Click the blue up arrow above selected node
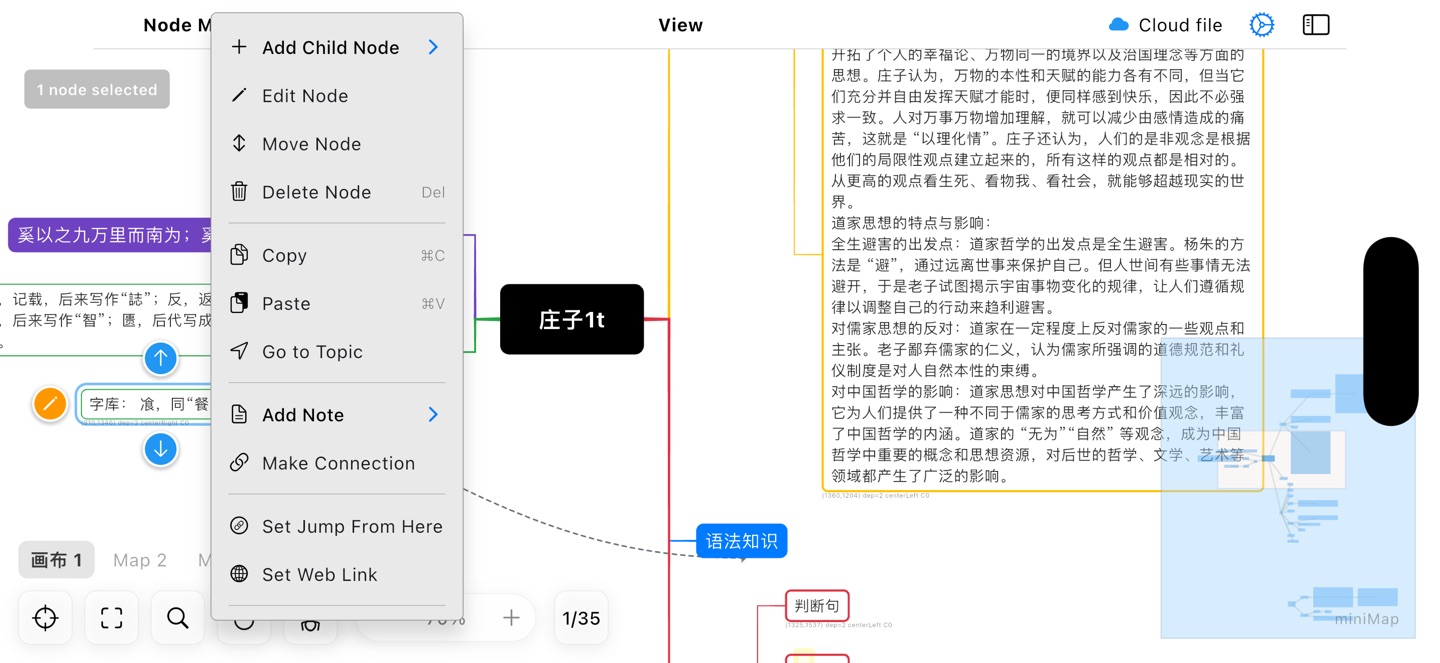The width and height of the screenshot is (1440, 663). (160, 358)
